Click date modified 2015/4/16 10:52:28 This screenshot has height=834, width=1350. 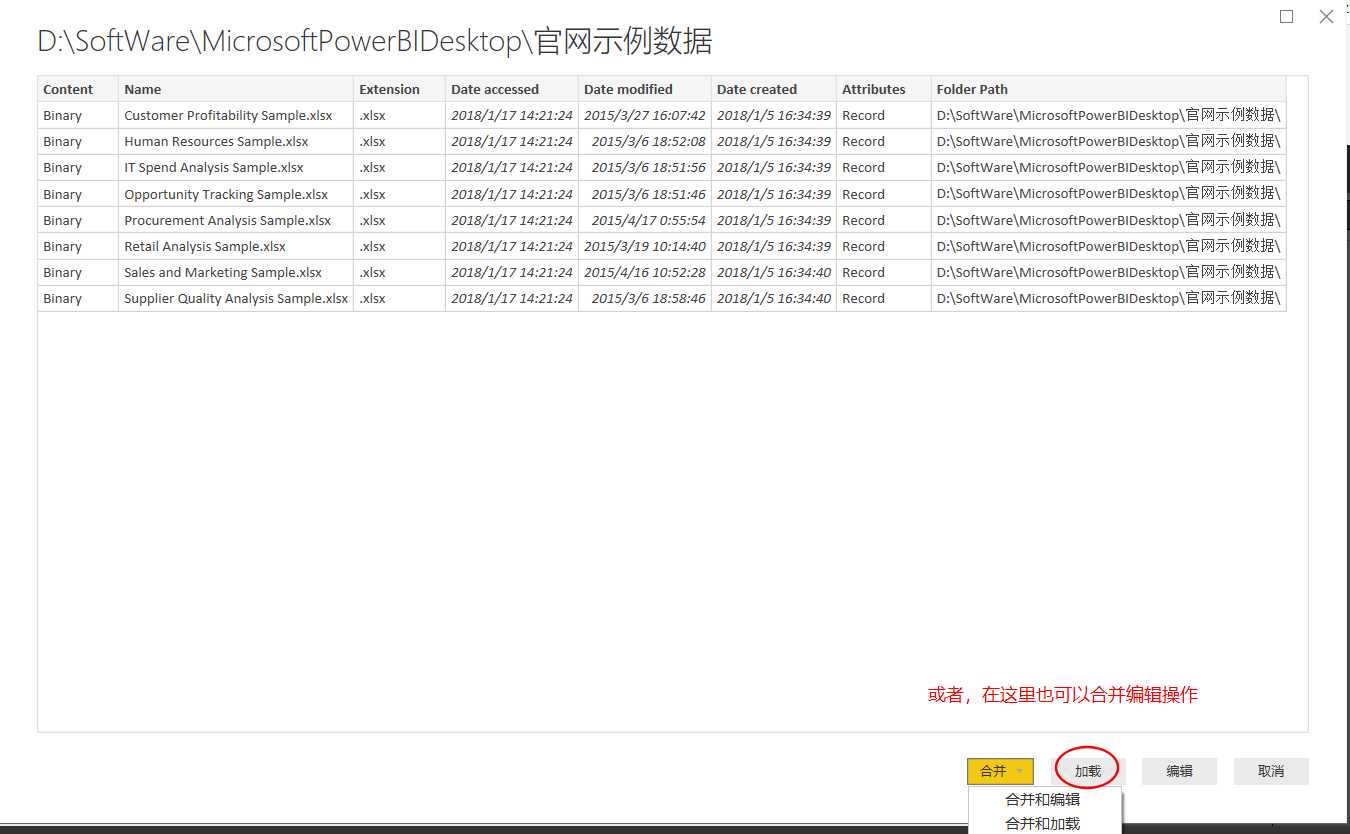click(645, 272)
